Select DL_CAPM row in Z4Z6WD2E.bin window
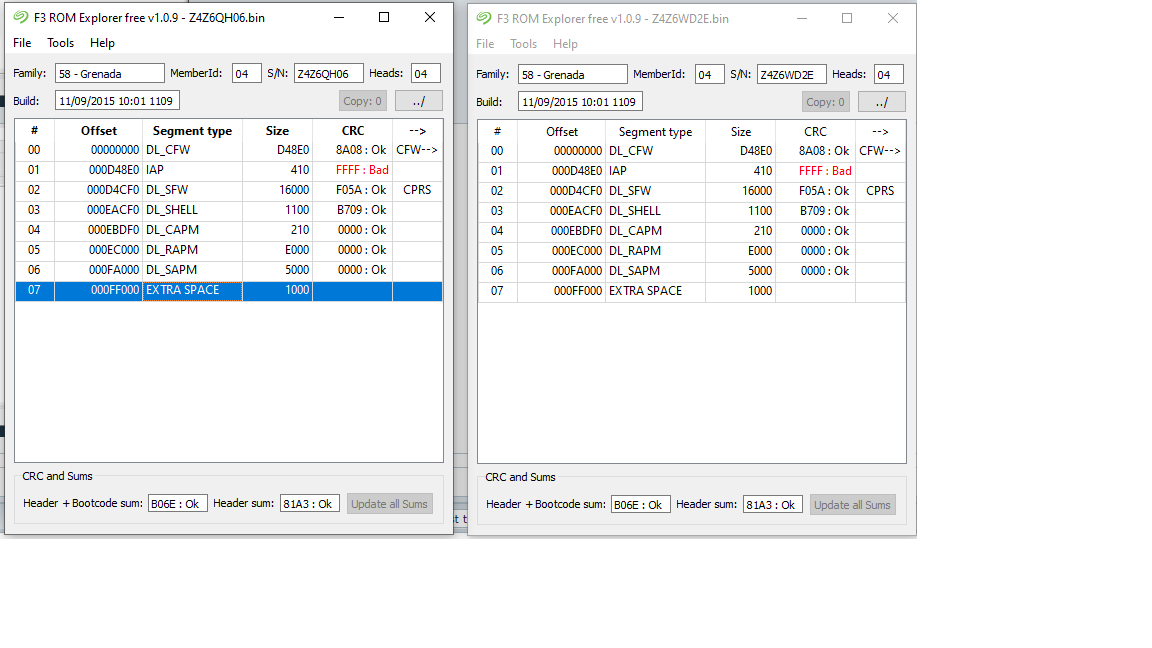The image size is (1152, 648). pos(691,231)
